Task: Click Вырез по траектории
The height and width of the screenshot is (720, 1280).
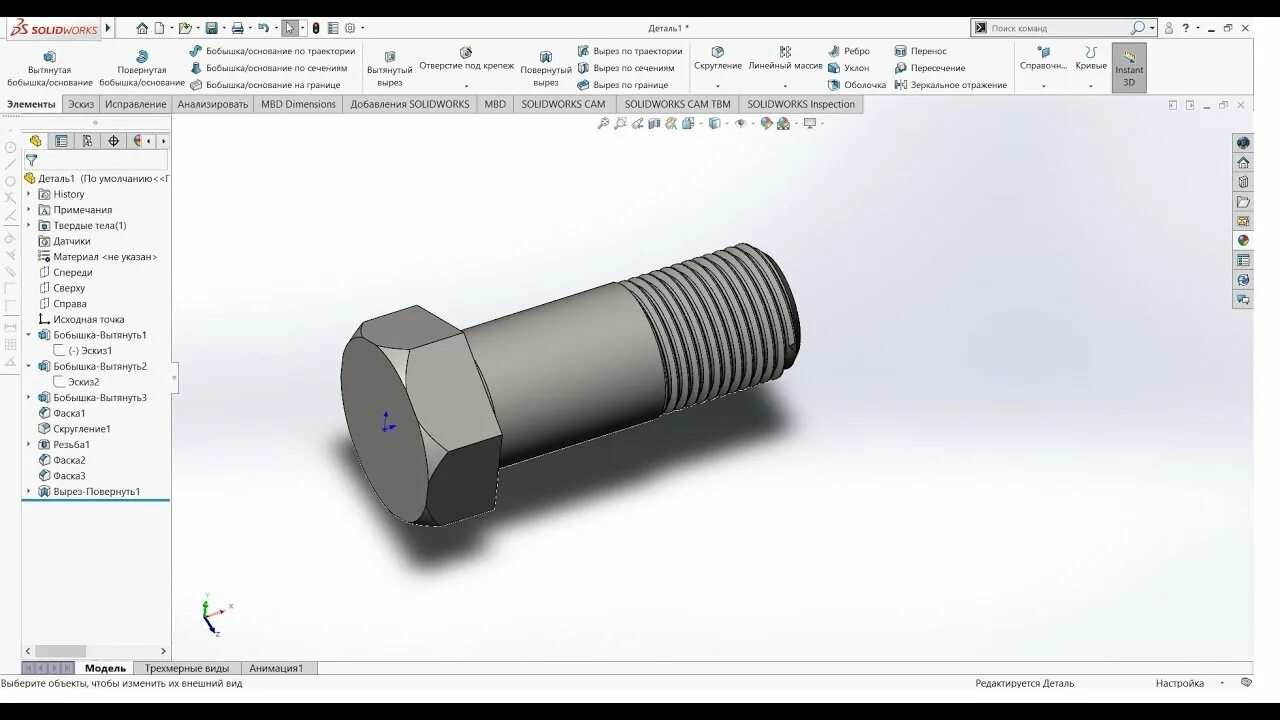Action: 630,51
